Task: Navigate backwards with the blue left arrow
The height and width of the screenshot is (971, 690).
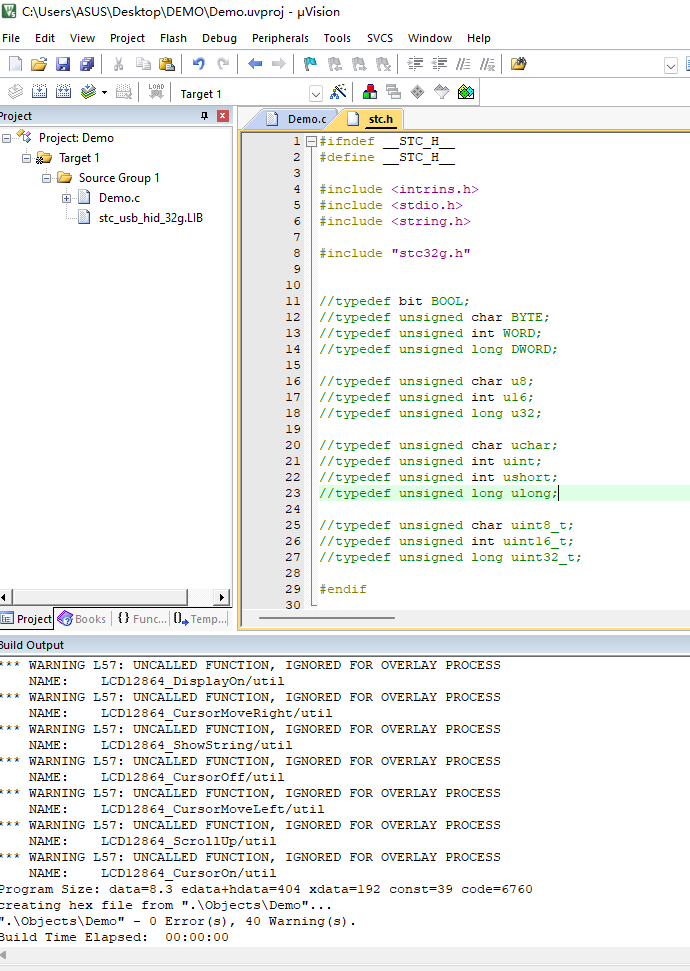Action: 255,64
